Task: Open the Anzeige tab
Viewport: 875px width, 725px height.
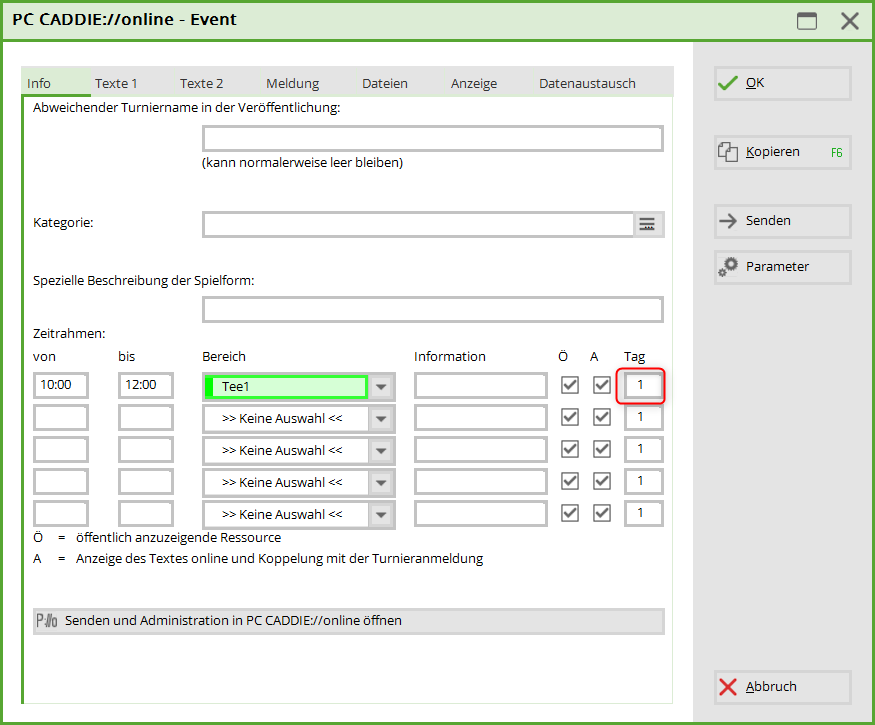Action: [x=474, y=83]
